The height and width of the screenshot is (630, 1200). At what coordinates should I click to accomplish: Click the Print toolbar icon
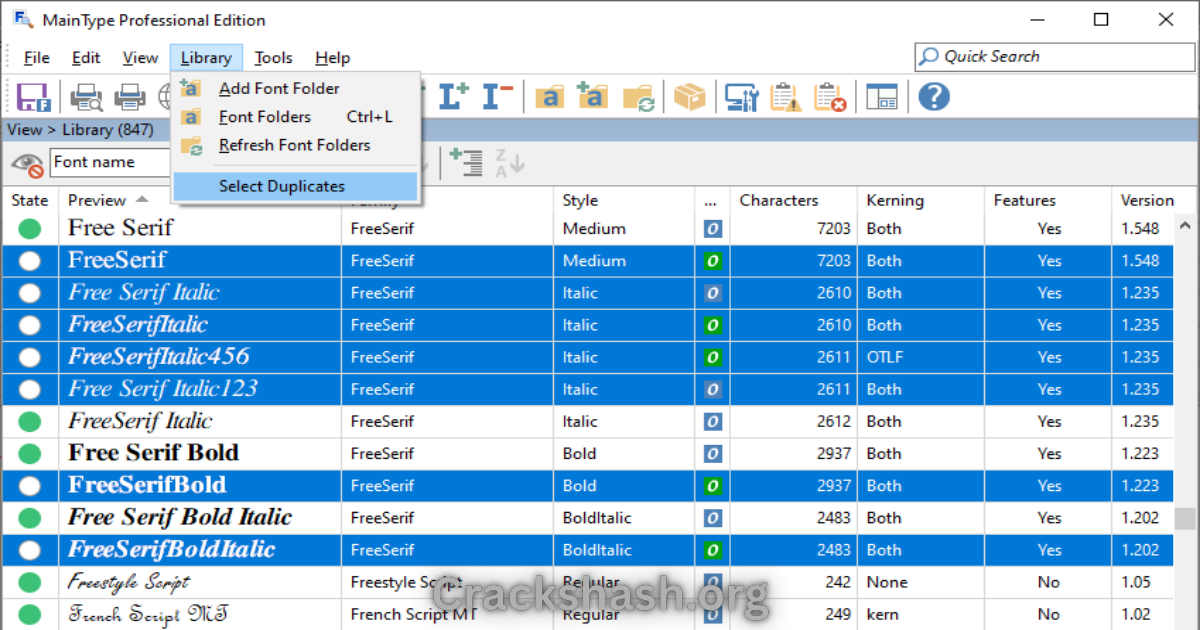click(x=130, y=97)
